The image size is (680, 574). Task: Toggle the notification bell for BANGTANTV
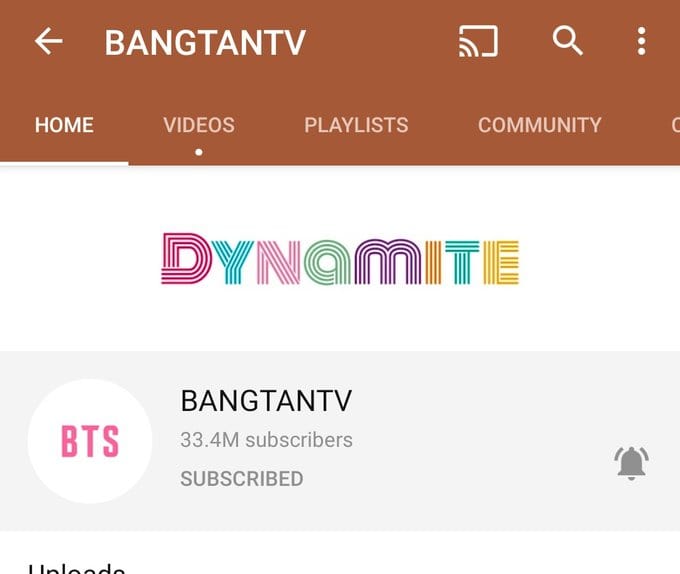coord(631,463)
